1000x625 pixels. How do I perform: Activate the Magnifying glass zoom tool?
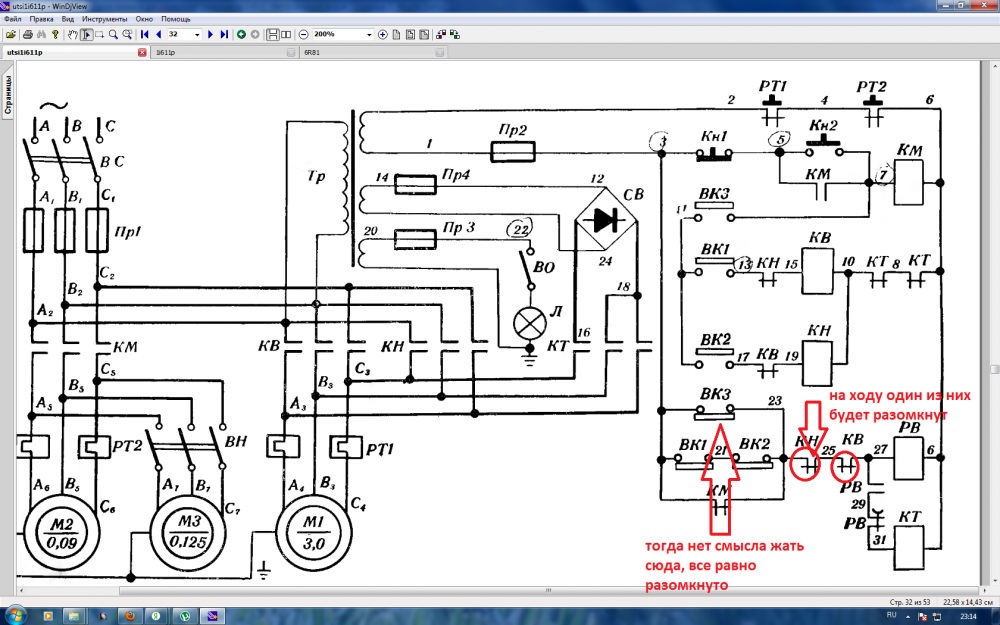114,34
